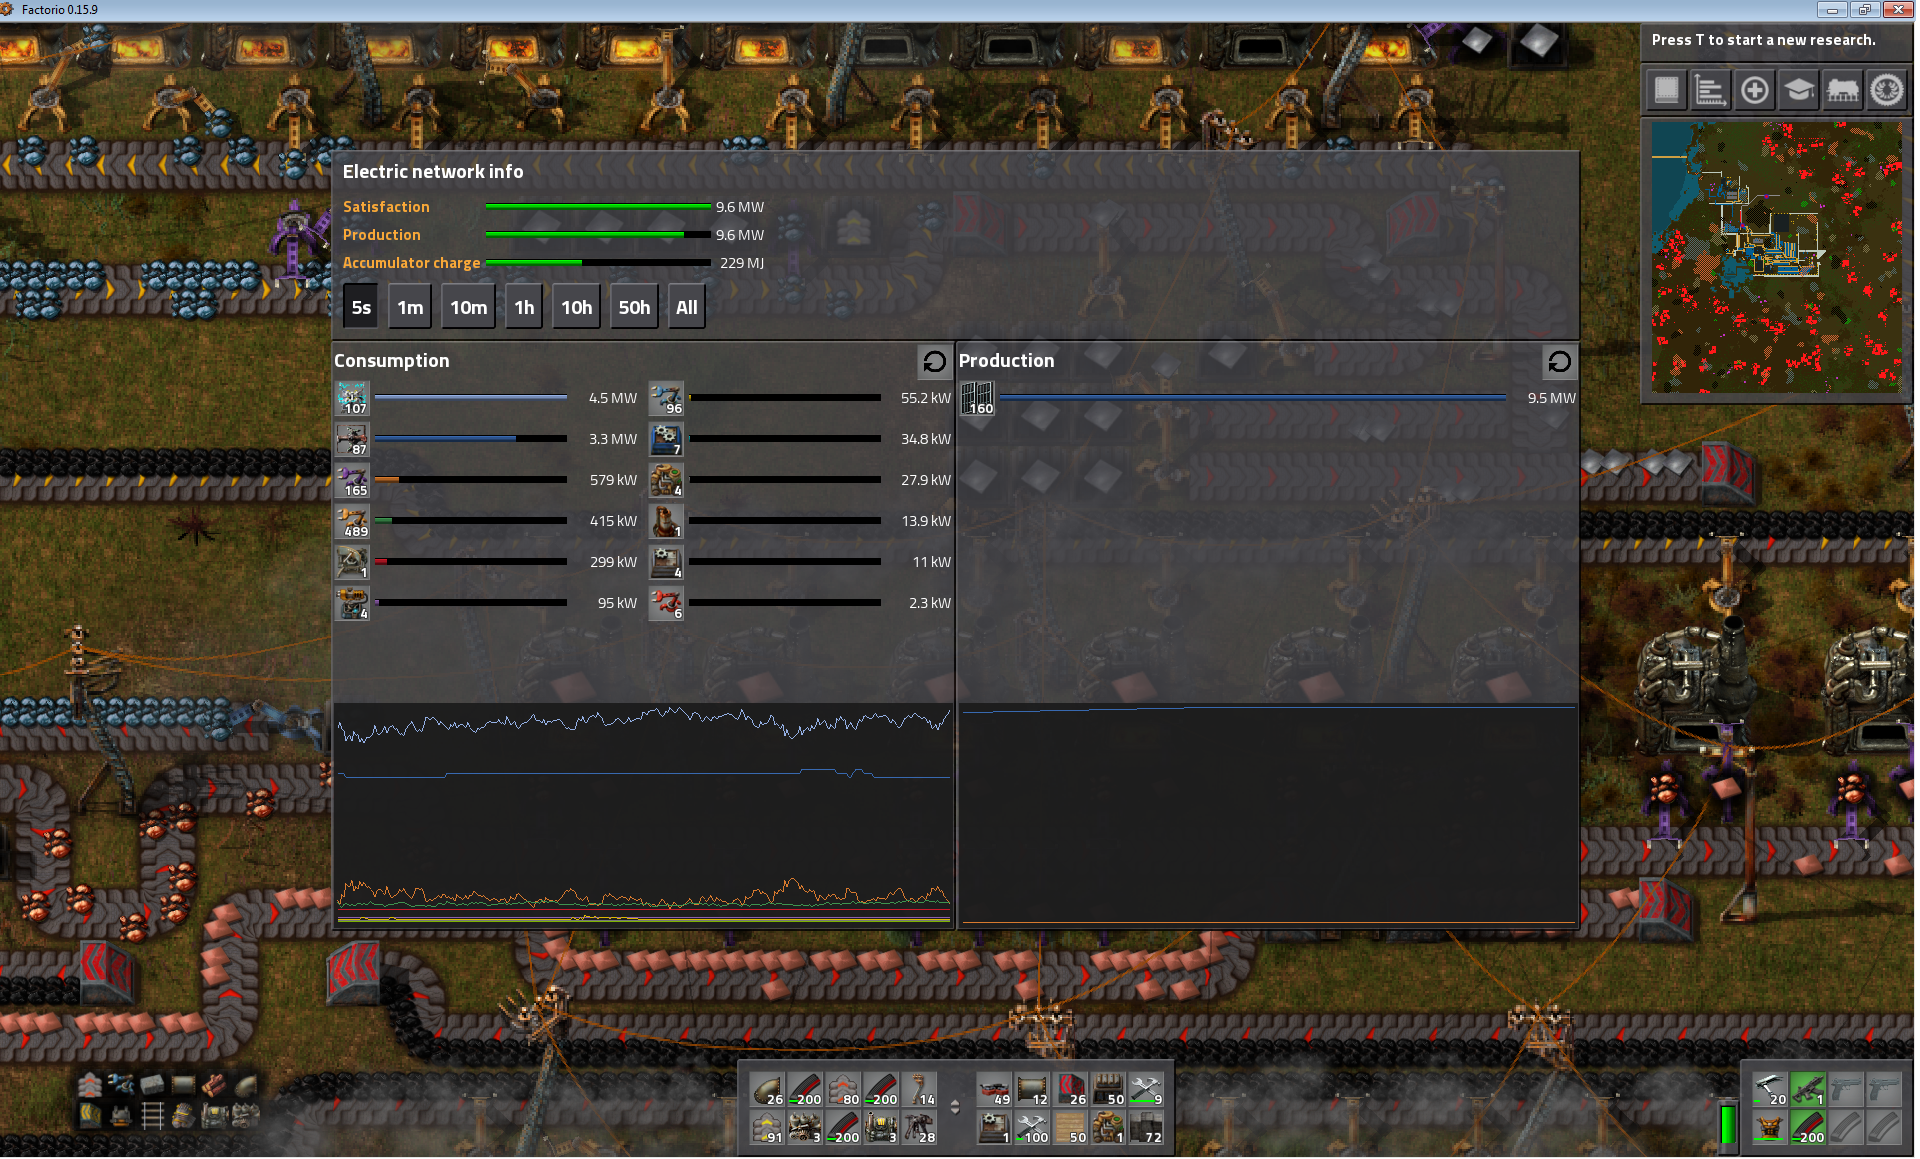Viewport: 1920px width, 1159px height.
Task: Click the 9.5 MW production value
Action: tap(1551, 398)
